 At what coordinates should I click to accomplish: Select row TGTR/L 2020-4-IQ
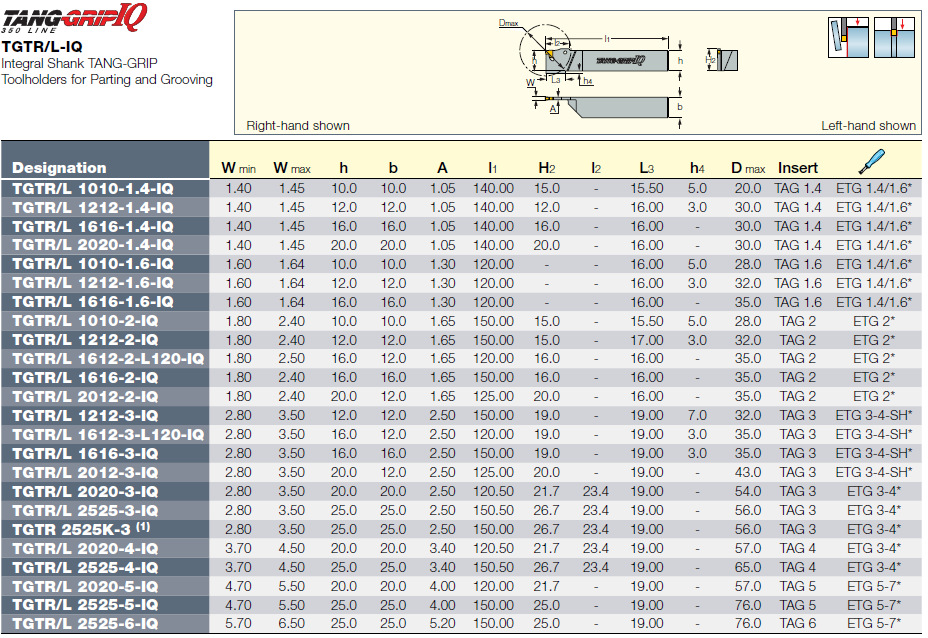coord(462,548)
